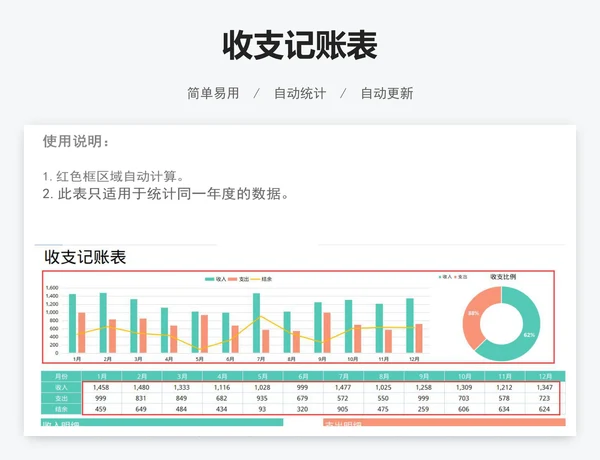Click the 自动统计 tagline text
The height and width of the screenshot is (460, 600).
tap(300, 93)
